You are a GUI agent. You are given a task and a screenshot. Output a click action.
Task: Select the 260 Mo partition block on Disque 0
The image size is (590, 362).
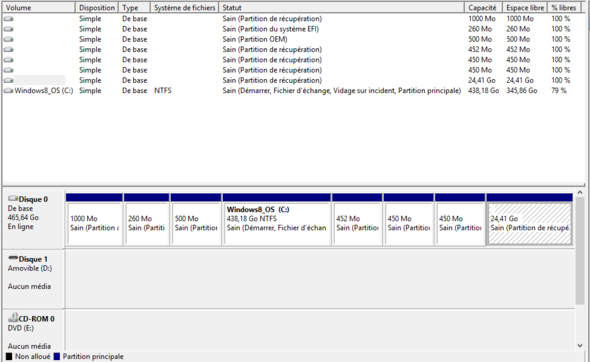pyautogui.click(x=146, y=220)
